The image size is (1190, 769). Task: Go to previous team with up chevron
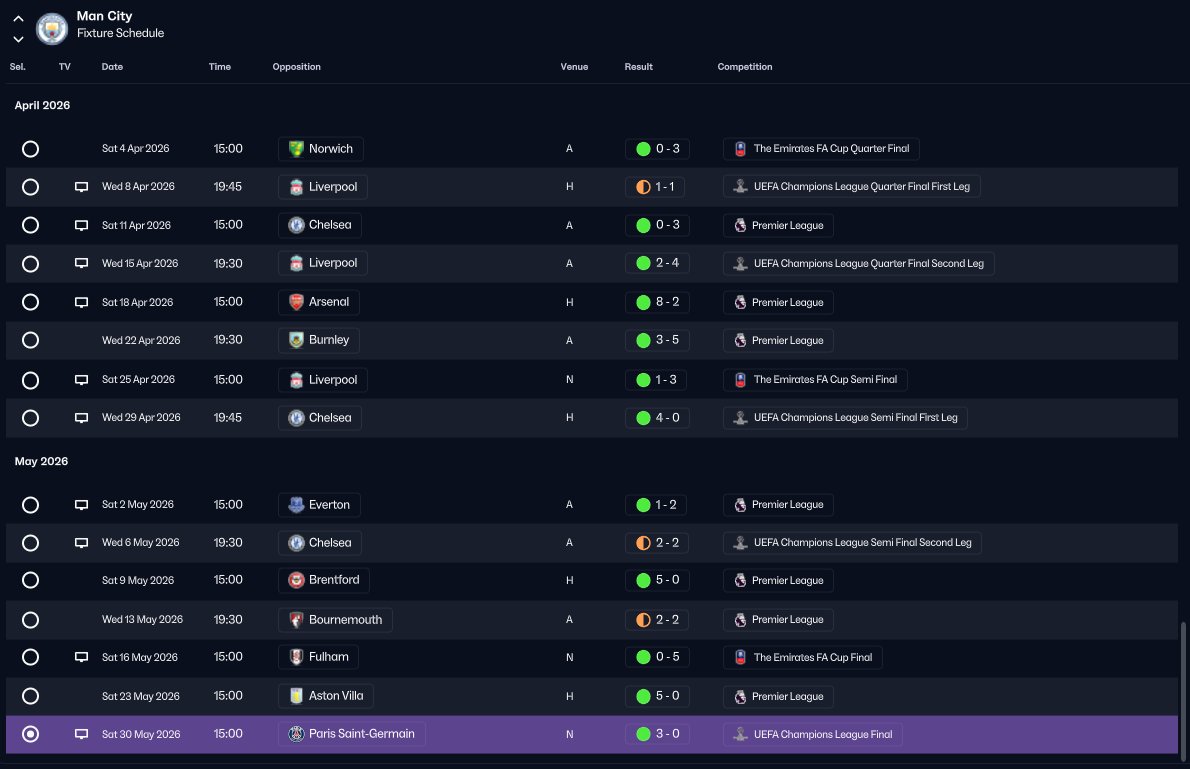click(18, 18)
